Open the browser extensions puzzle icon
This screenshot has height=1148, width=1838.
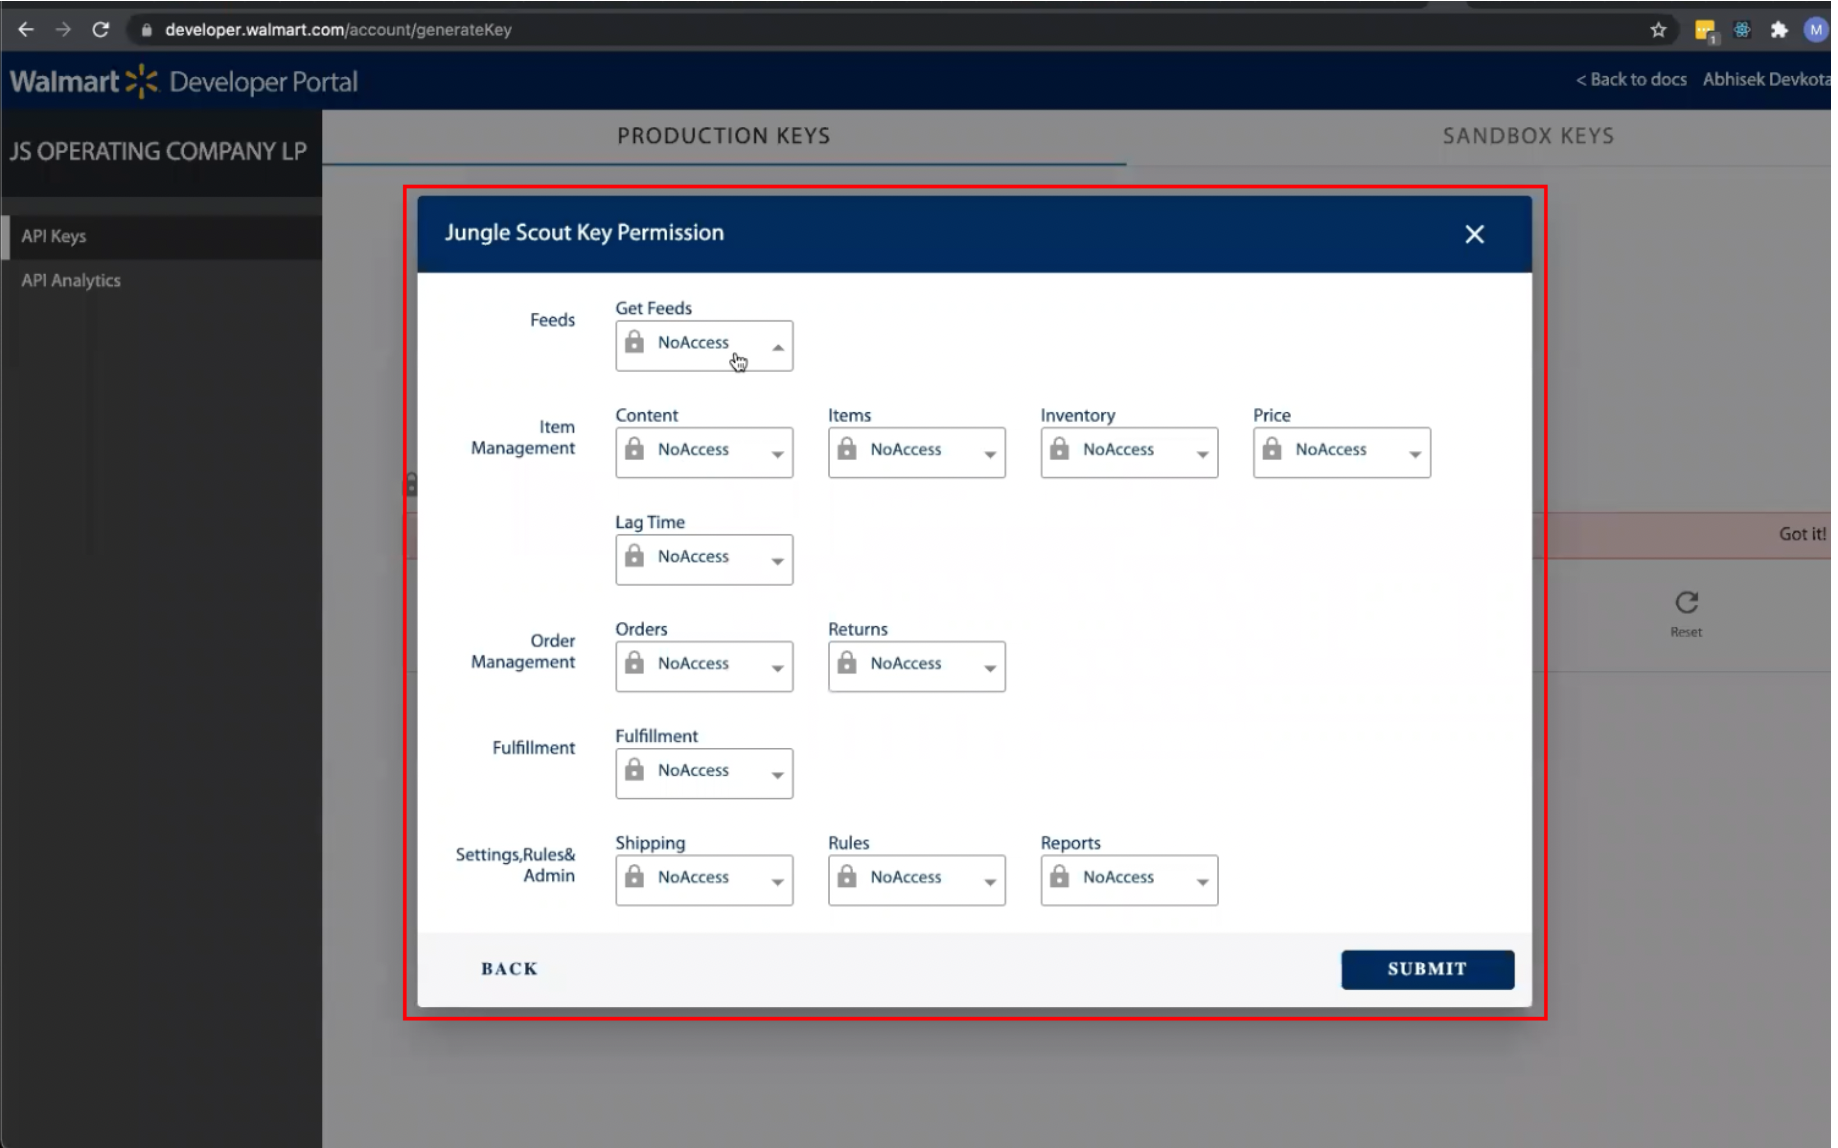[x=1778, y=30]
